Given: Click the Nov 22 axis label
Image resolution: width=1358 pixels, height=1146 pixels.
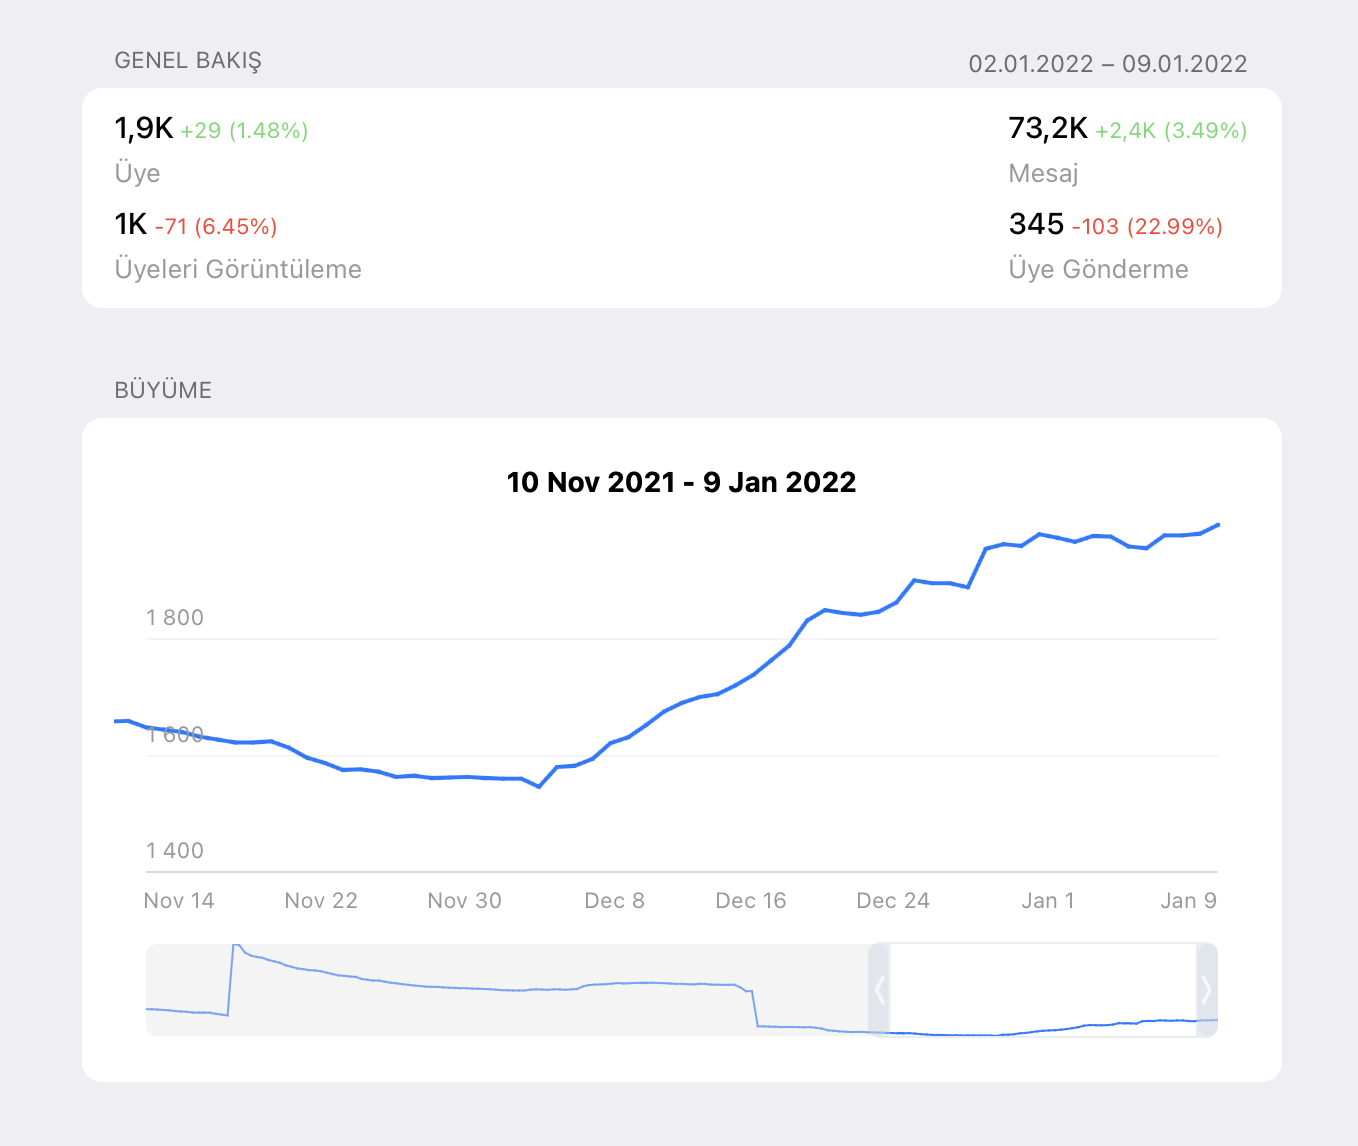Looking at the screenshot, I should (321, 901).
